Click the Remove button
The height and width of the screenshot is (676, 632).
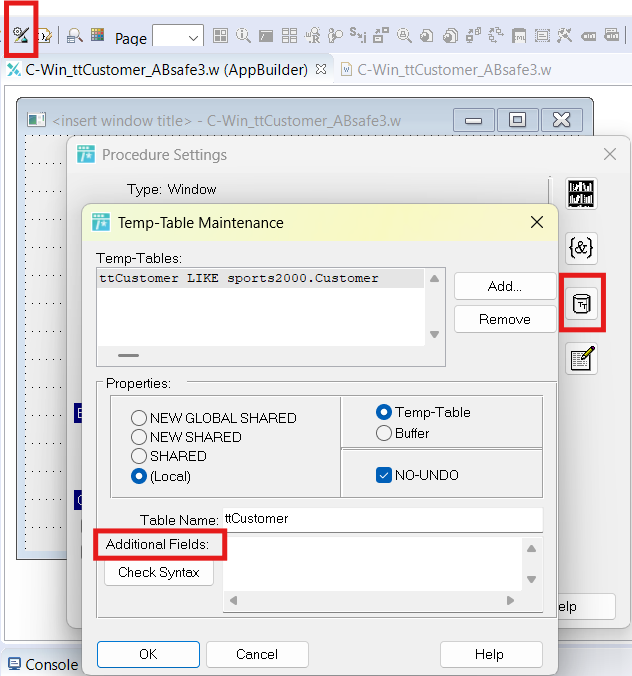coord(504,319)
